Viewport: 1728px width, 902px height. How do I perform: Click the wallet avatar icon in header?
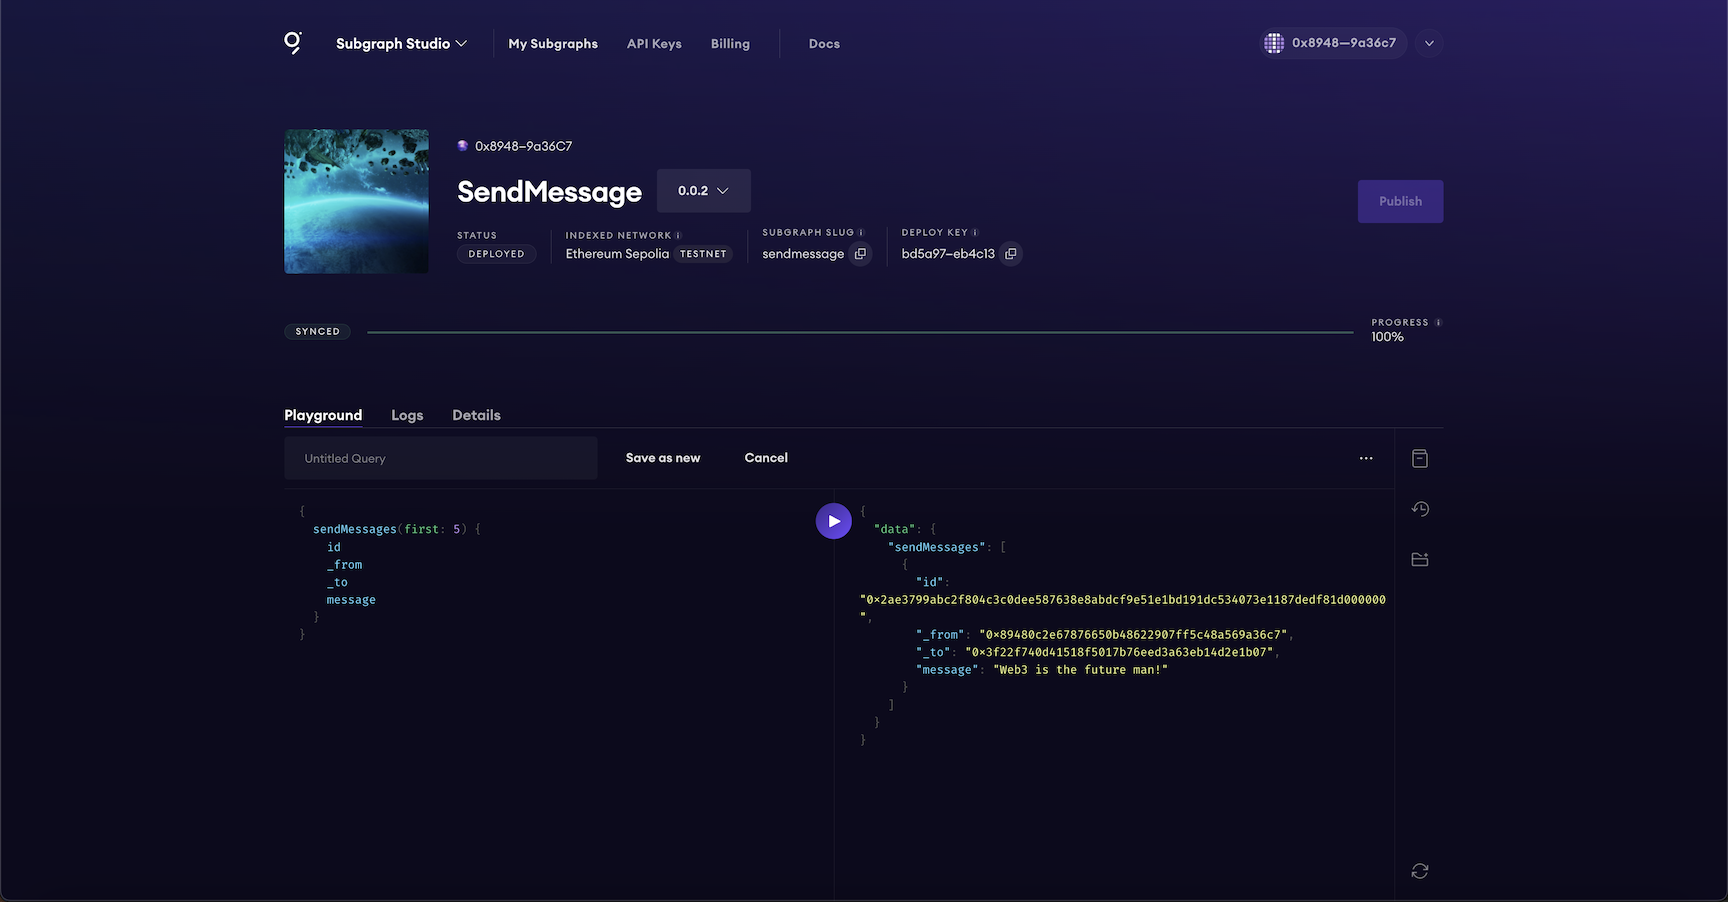tap(1274, 43)
